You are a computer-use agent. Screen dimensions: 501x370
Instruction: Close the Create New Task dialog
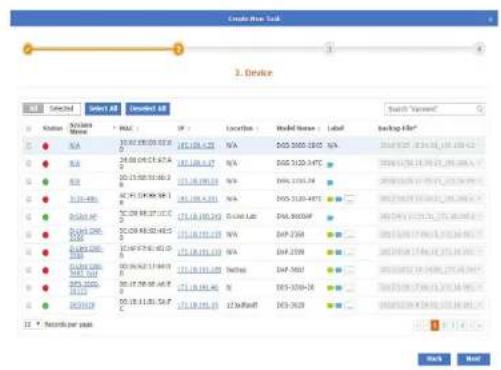coord(490,19)
